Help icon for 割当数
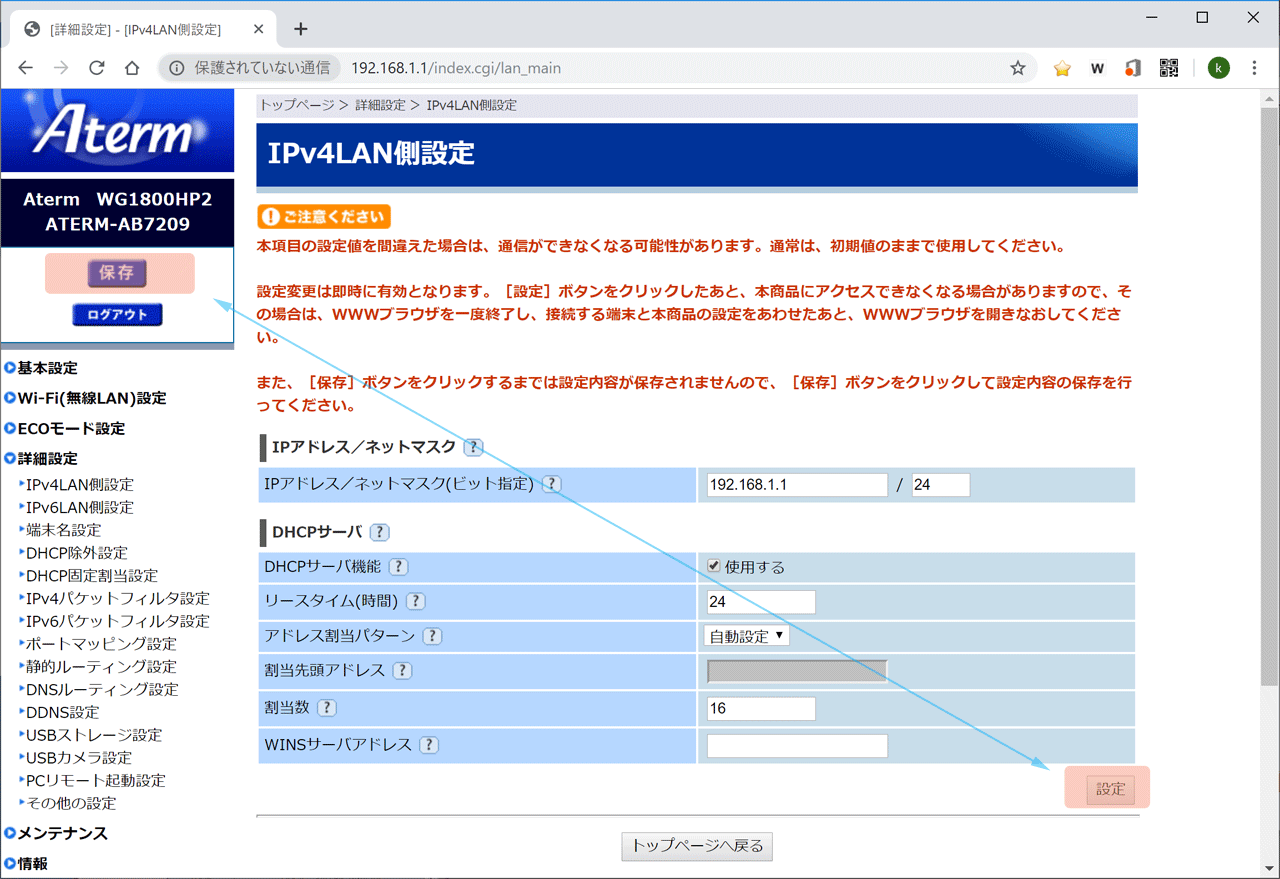The height and width of the screenshot is (879, 1280). coord(327,708)
